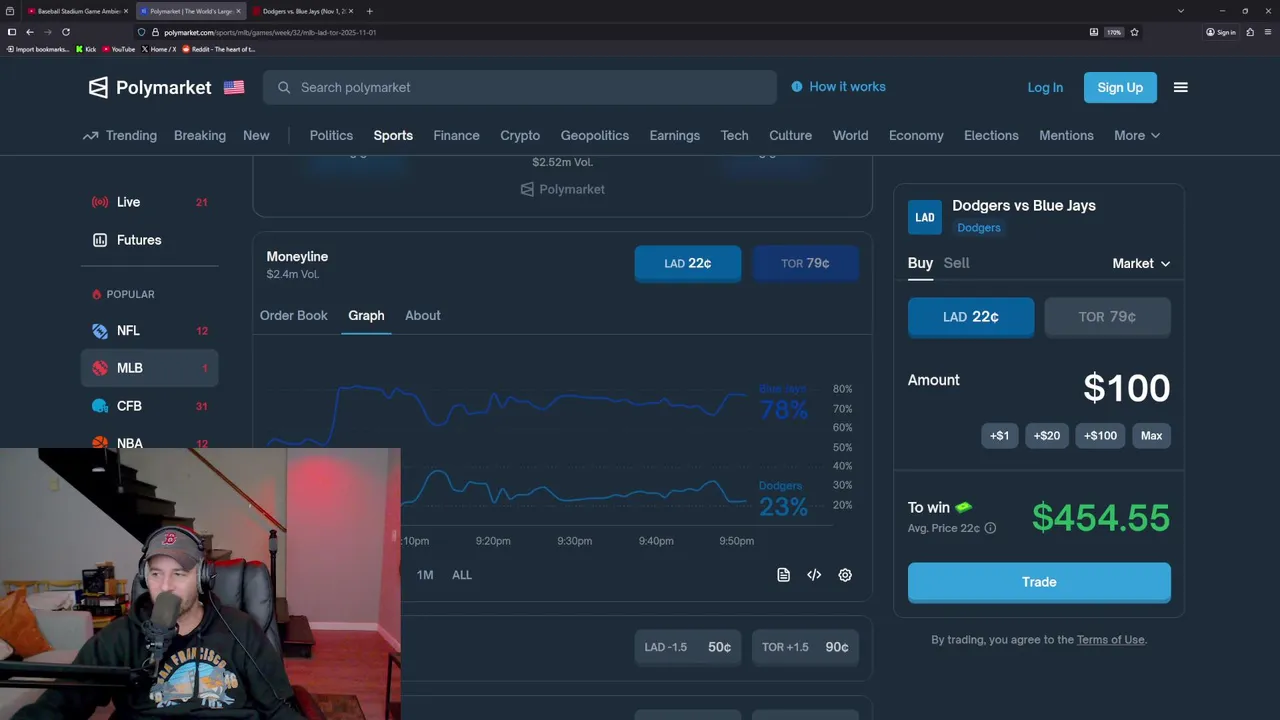Switch to the Order Book tab
The image size is (1280, 720).
pyautogui.click(x=294, y=316)
